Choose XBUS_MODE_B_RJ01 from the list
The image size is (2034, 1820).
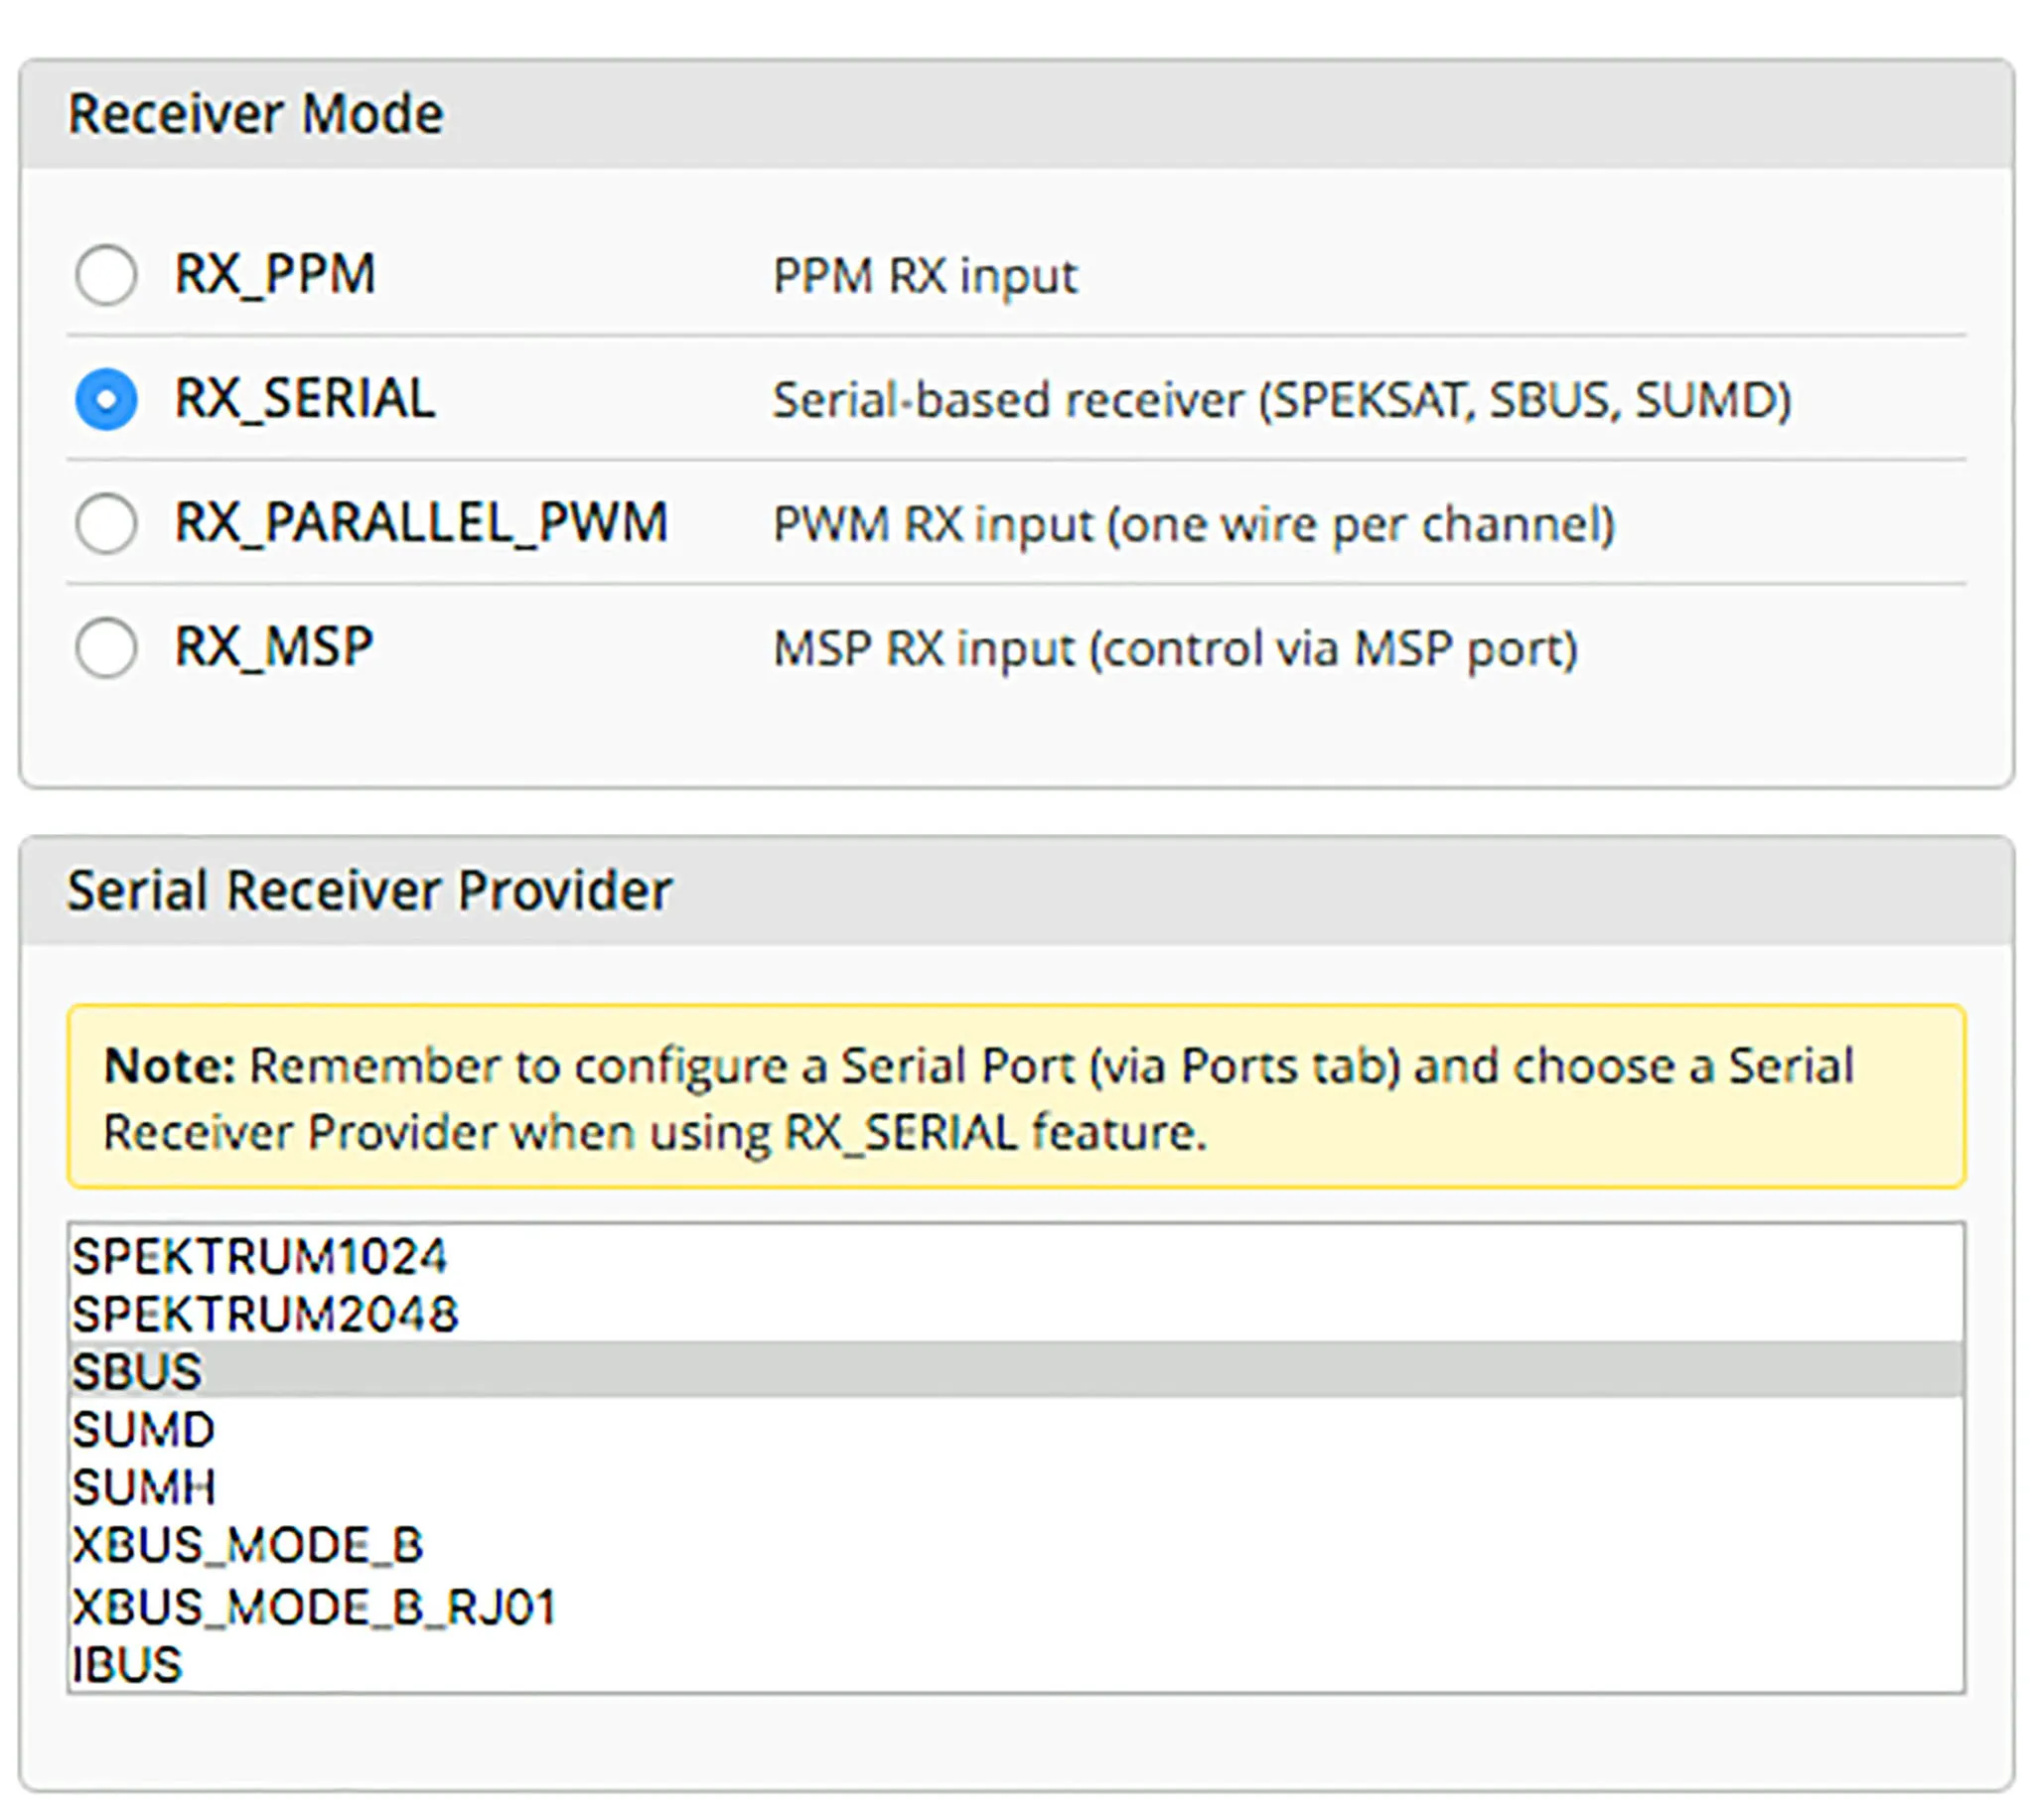tap(314, 1607)
